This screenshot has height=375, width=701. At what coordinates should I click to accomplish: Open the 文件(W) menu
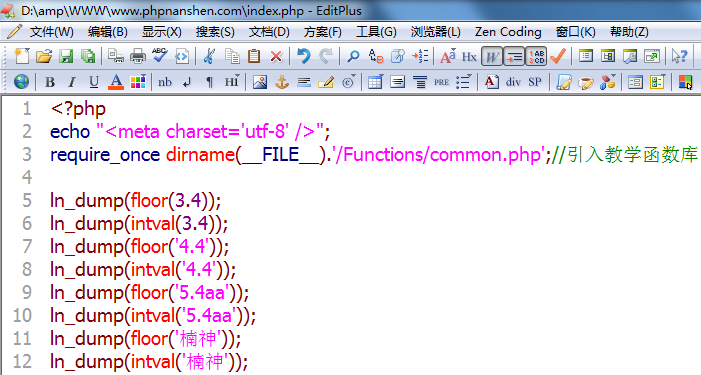click(x=51, y=32)
